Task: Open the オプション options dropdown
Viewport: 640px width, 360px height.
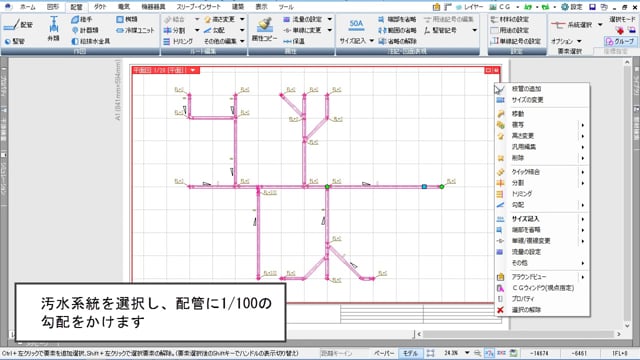Action: point(566,41)
